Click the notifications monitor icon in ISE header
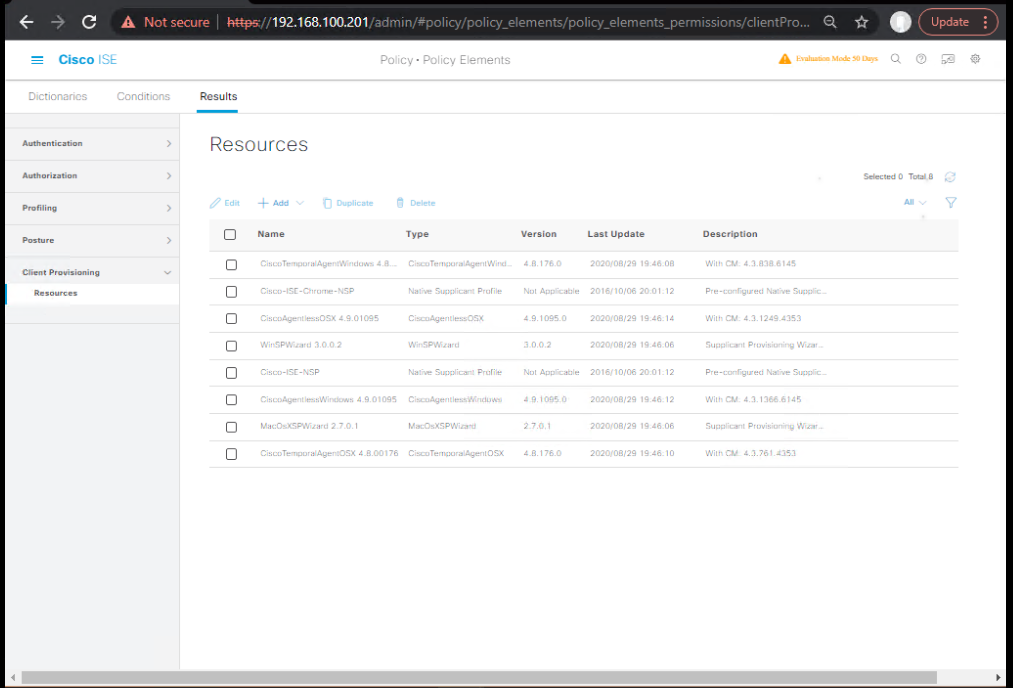This screenshot has height=688, width=1013. pos(948,59)
